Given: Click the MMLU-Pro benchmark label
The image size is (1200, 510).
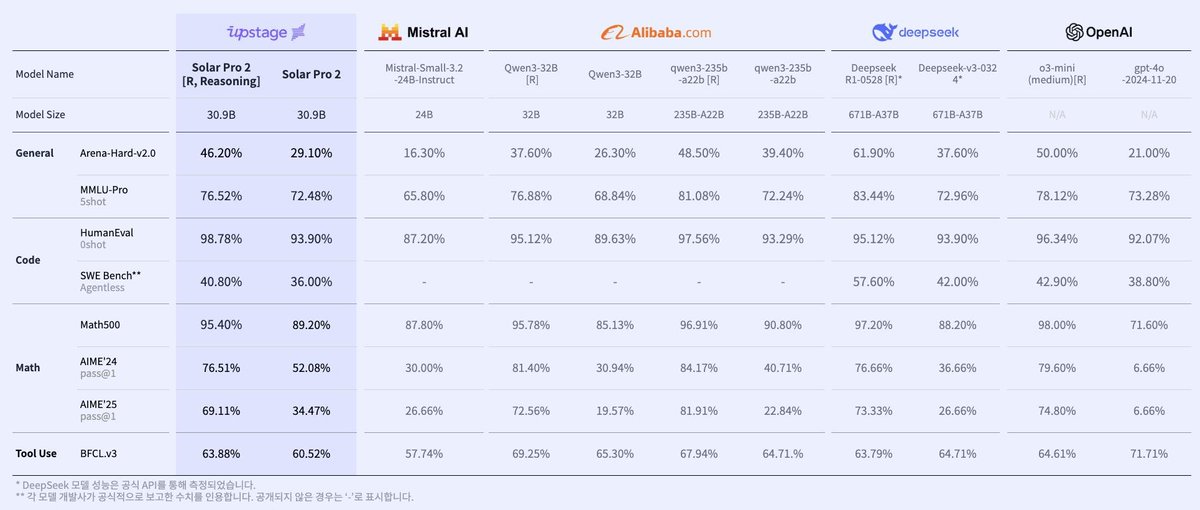Looking at the screenshot, I should [104, 189].
